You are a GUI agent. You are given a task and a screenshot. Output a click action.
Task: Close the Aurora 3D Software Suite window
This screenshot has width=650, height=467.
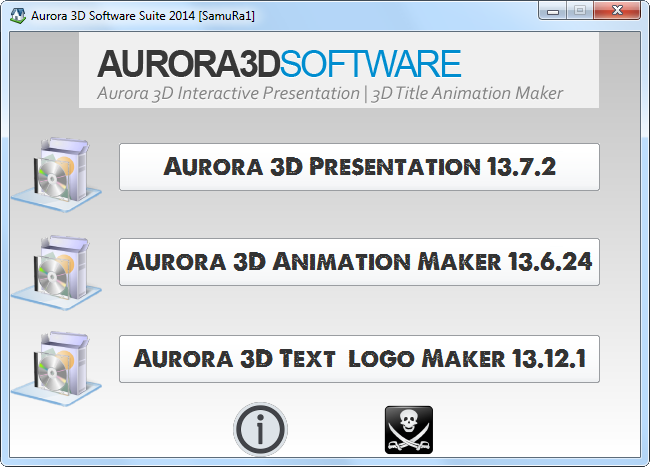tap(617, 11)
